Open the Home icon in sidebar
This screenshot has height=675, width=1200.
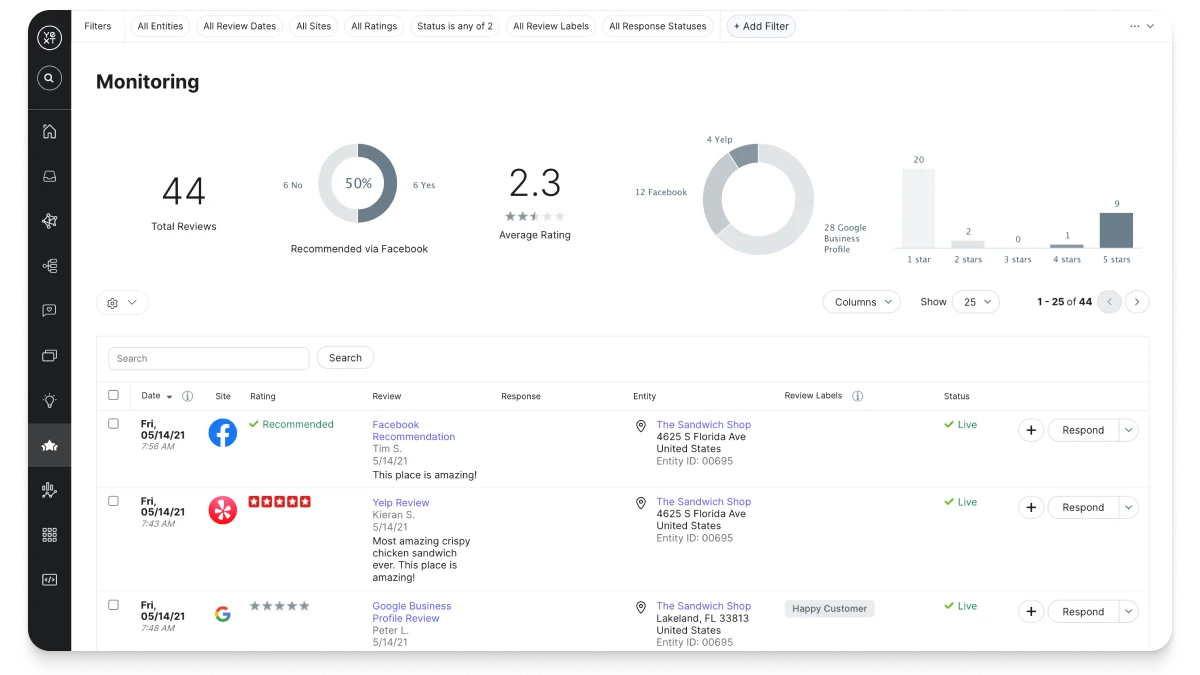pos(49,131)
